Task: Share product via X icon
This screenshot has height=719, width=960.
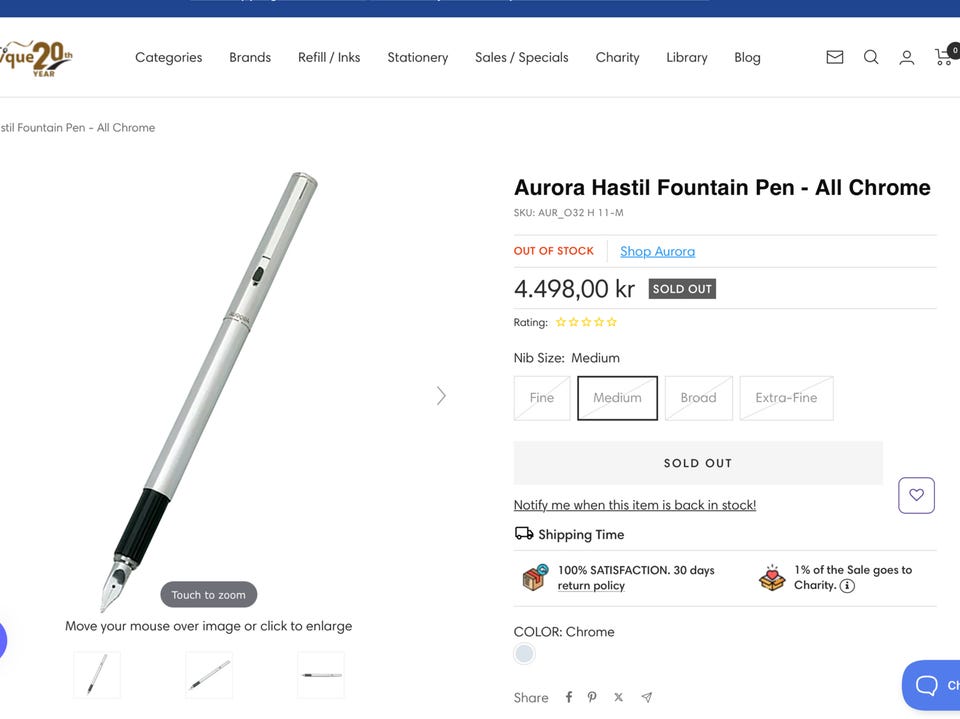Action: 618,697
